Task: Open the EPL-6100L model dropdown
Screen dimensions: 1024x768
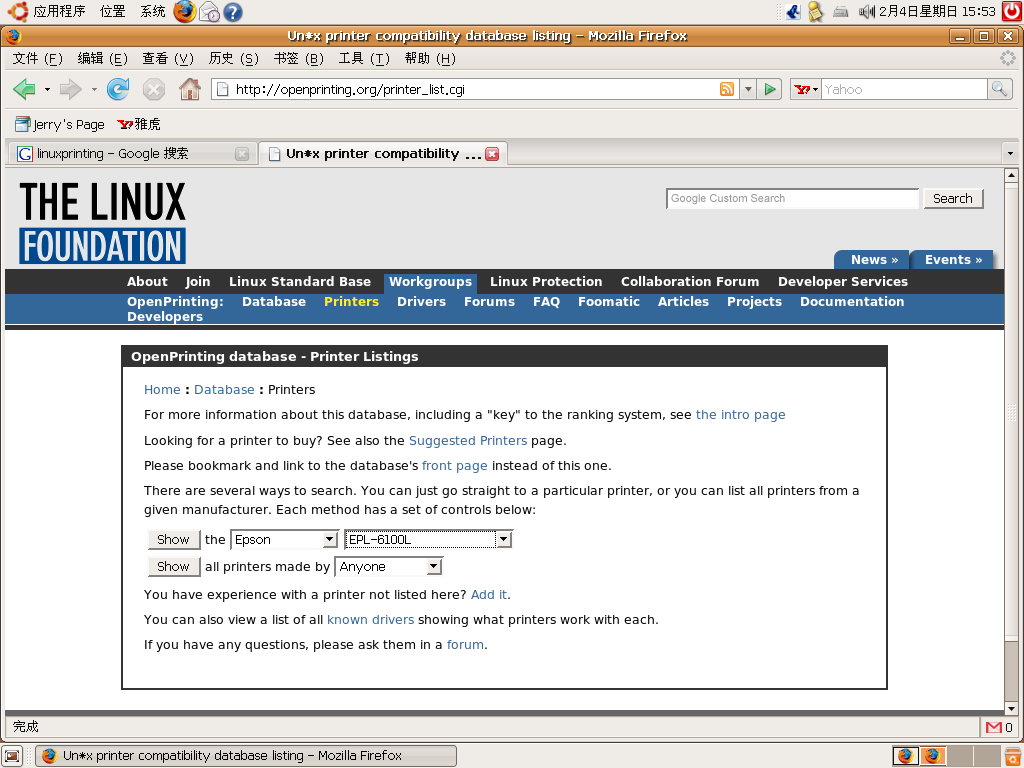Action: [x=428, y=540]
